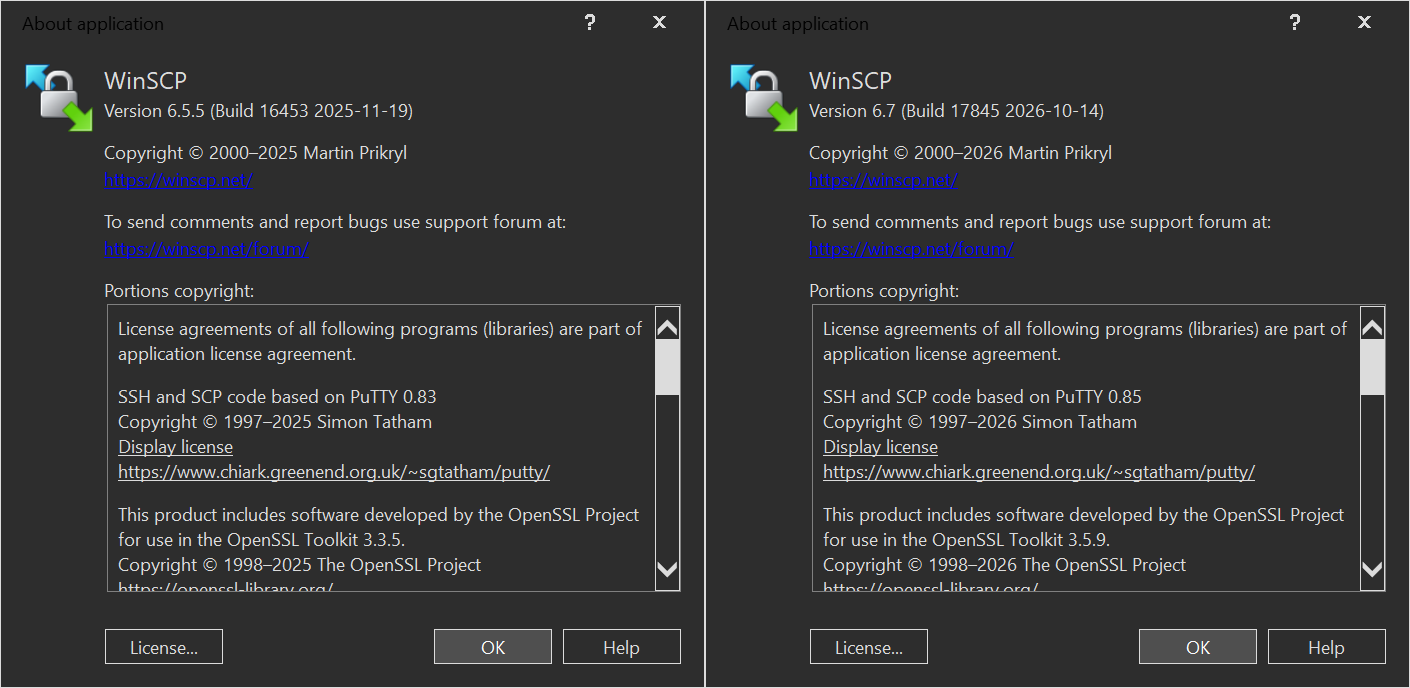The image size is (1410, 688).
Task: Click the text "Version 6.7 (Build 17845 2026-10-14)"
Action: pyautogui.click(x=957, y=111)
